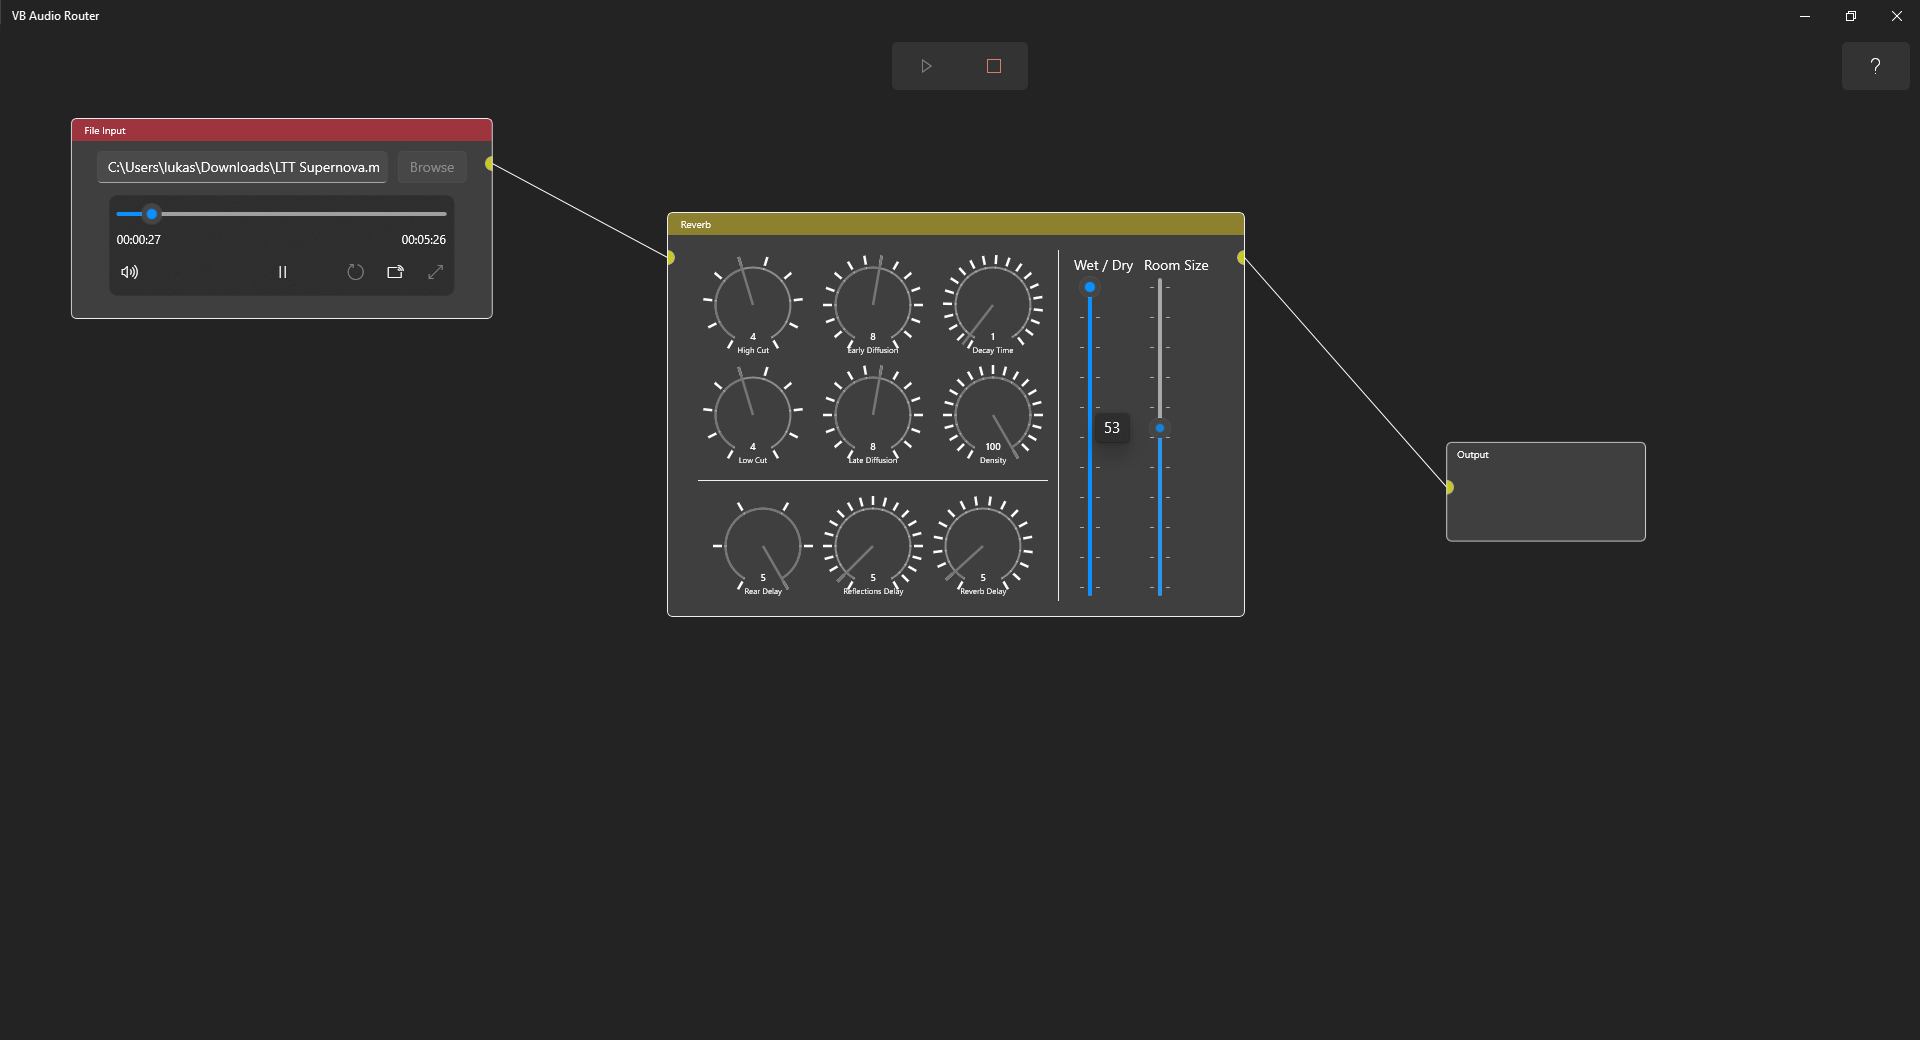The image size is (1920, 1040).
Task: Click the Early Diffusion knob
Action: (x=871, y=305)
